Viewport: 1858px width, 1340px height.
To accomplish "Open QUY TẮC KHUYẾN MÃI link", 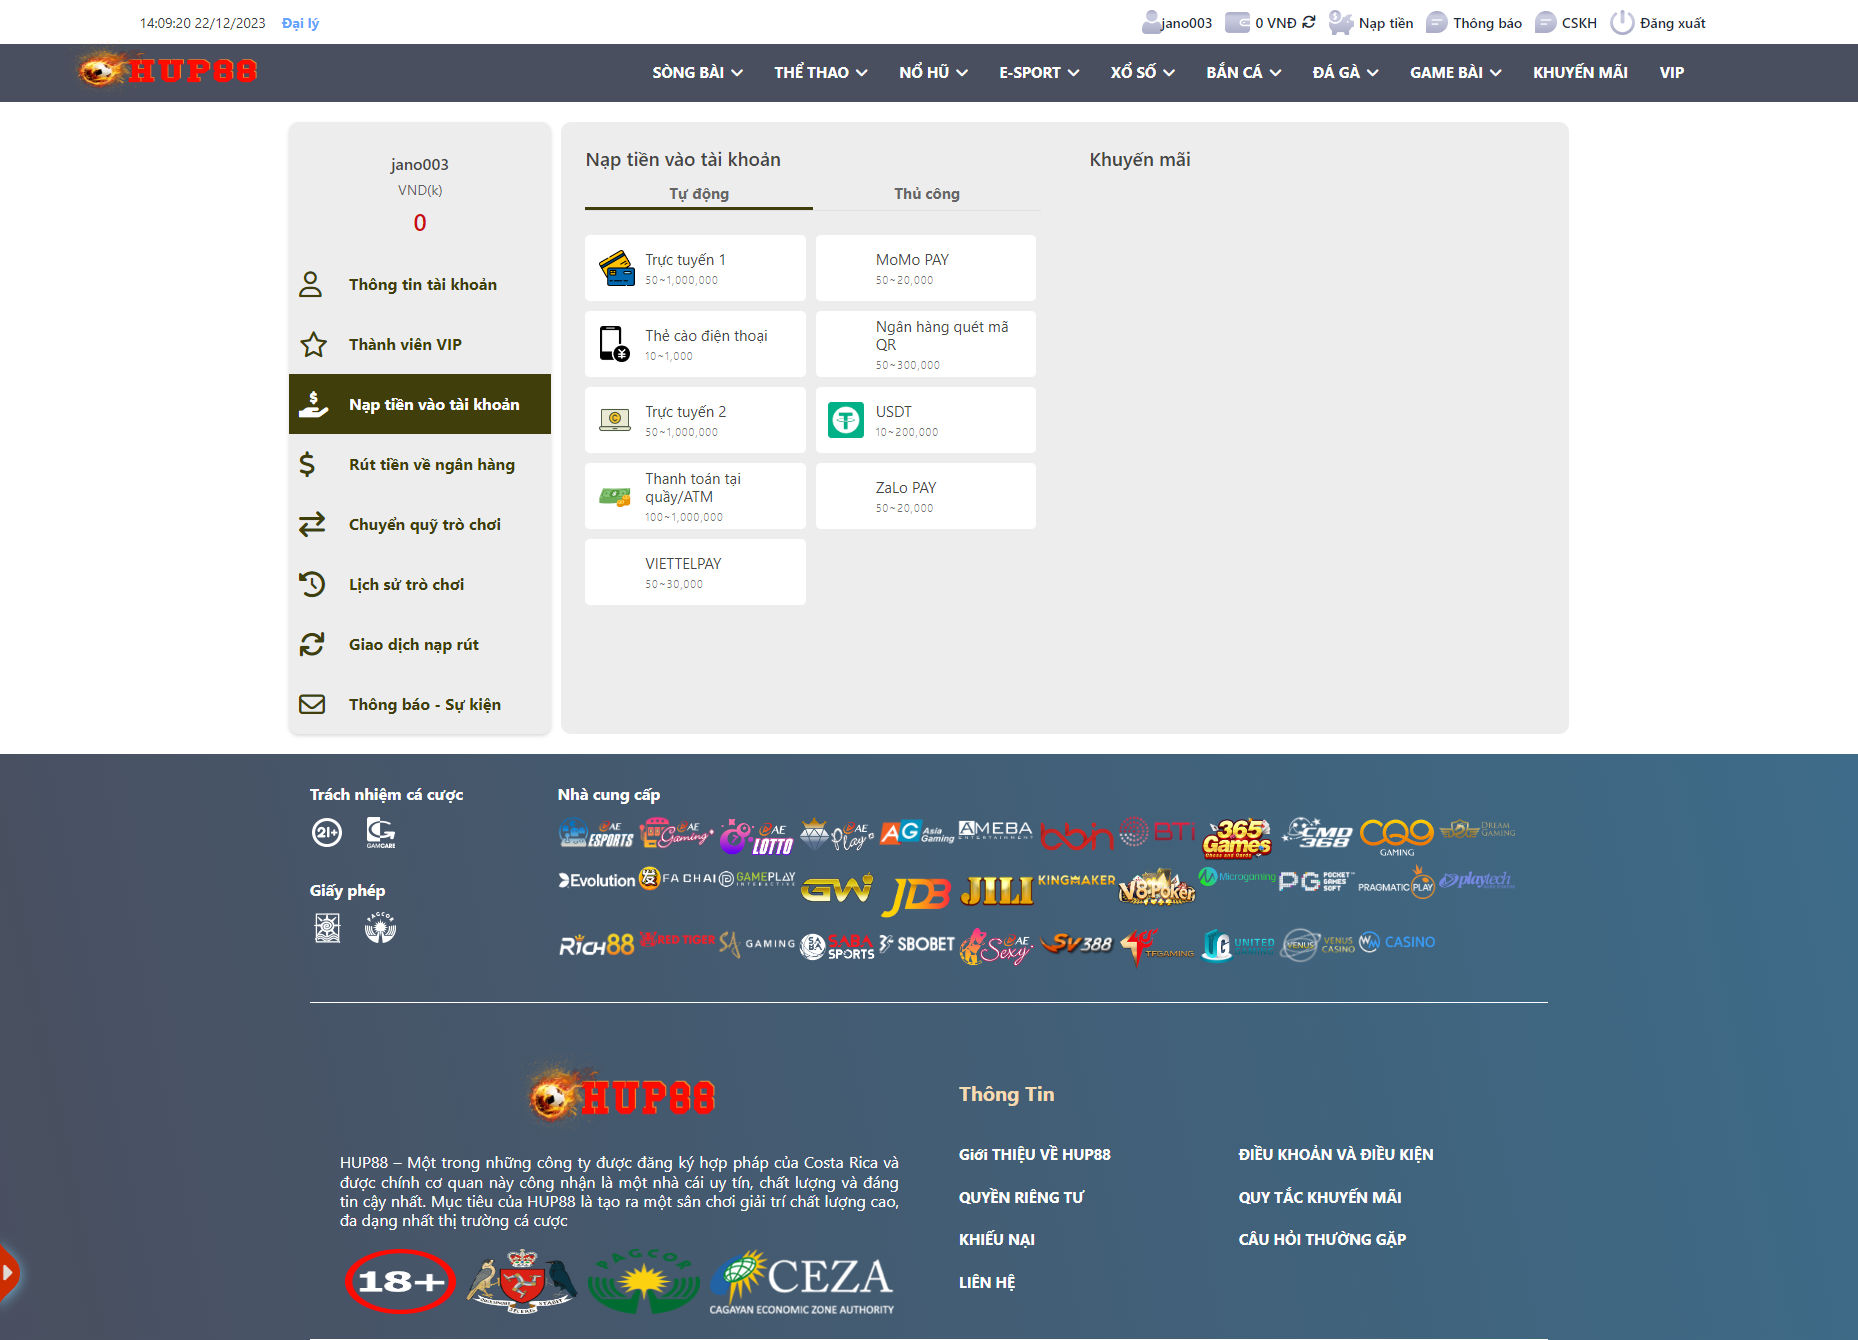I will click(x=1320, y=1197).
